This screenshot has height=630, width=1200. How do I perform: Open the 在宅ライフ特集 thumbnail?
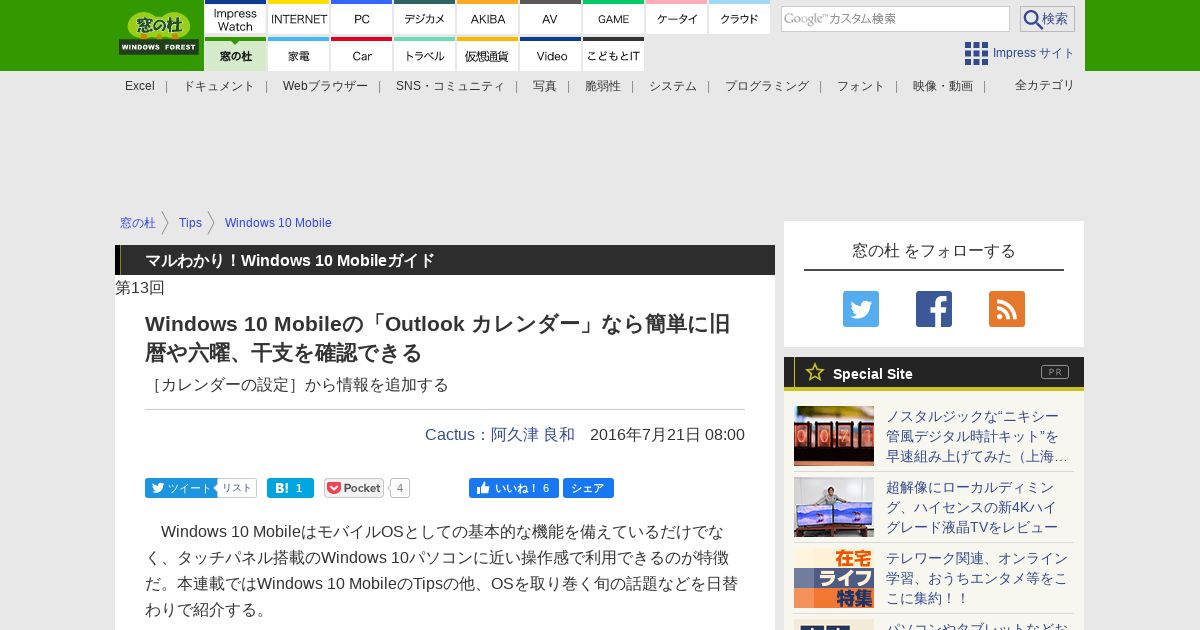[x=834, y=578]
